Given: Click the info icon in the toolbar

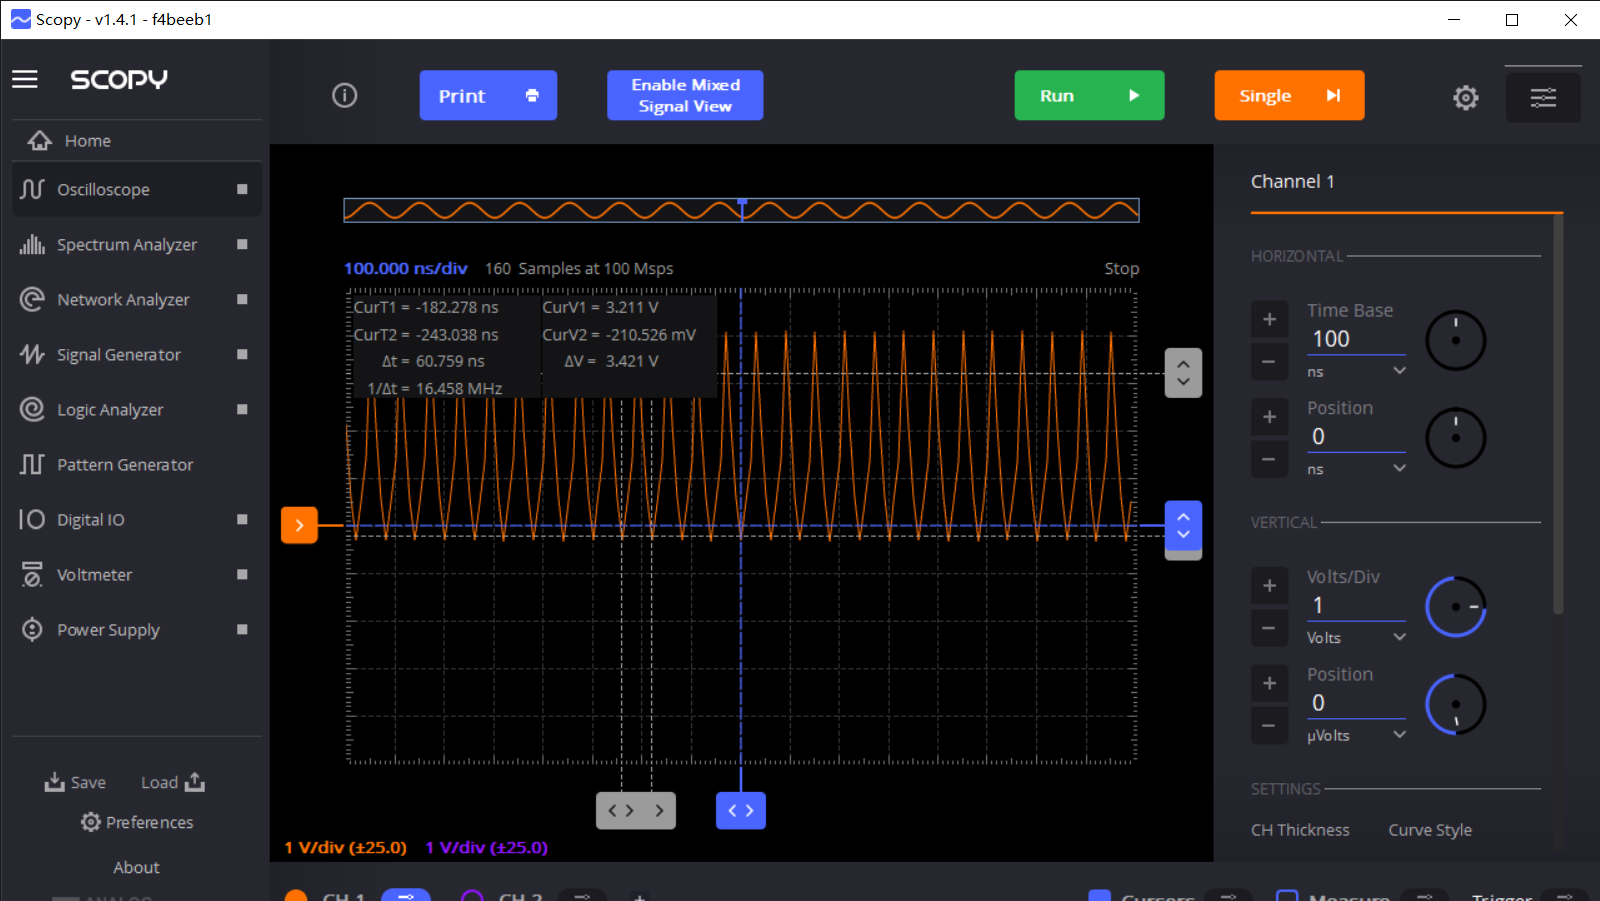Looking at the screenshot, I should click(345, 96).
